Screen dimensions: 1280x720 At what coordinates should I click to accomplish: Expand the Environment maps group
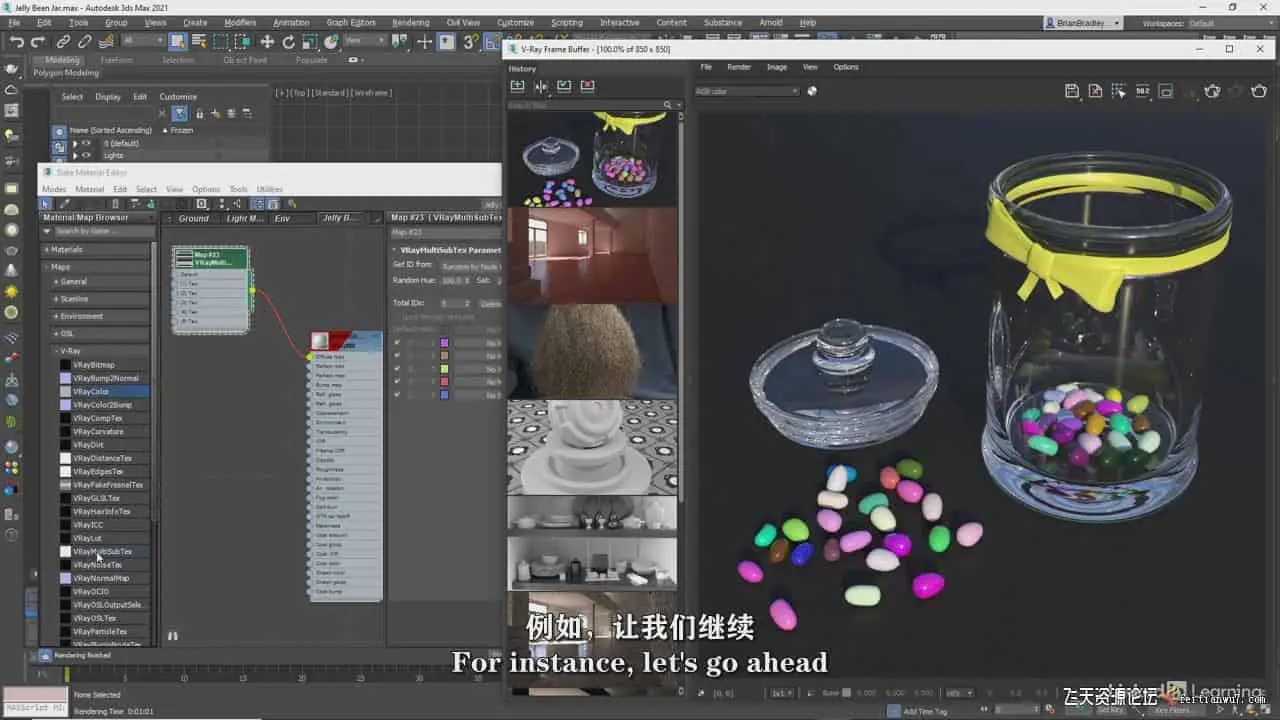point(56,316)
